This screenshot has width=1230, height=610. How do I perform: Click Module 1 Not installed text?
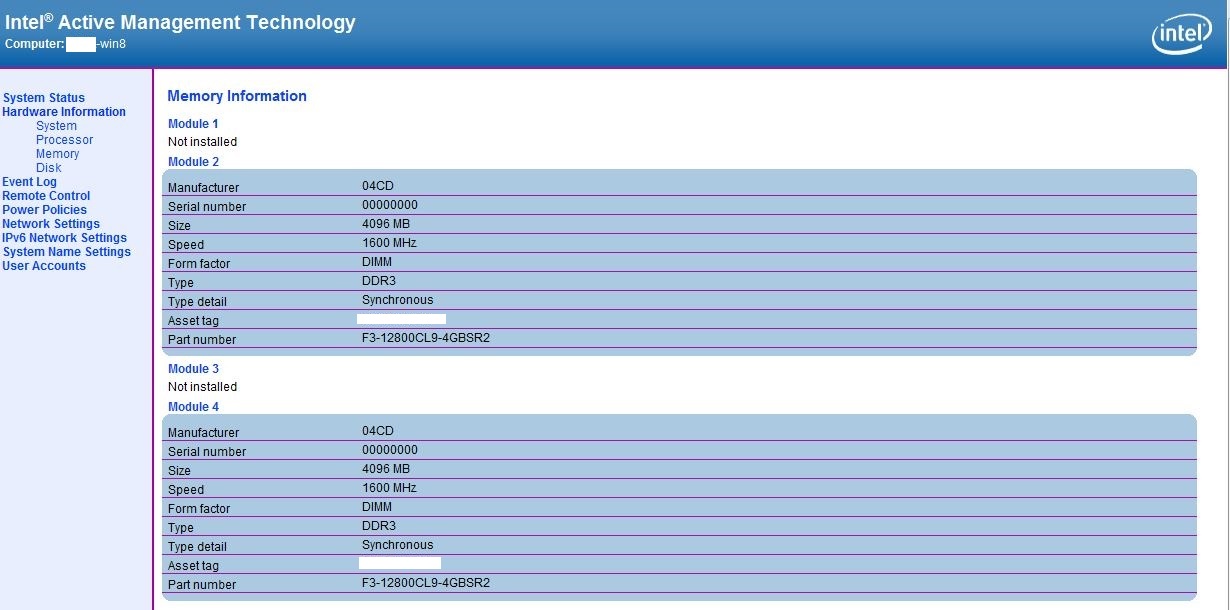(202, 142)
